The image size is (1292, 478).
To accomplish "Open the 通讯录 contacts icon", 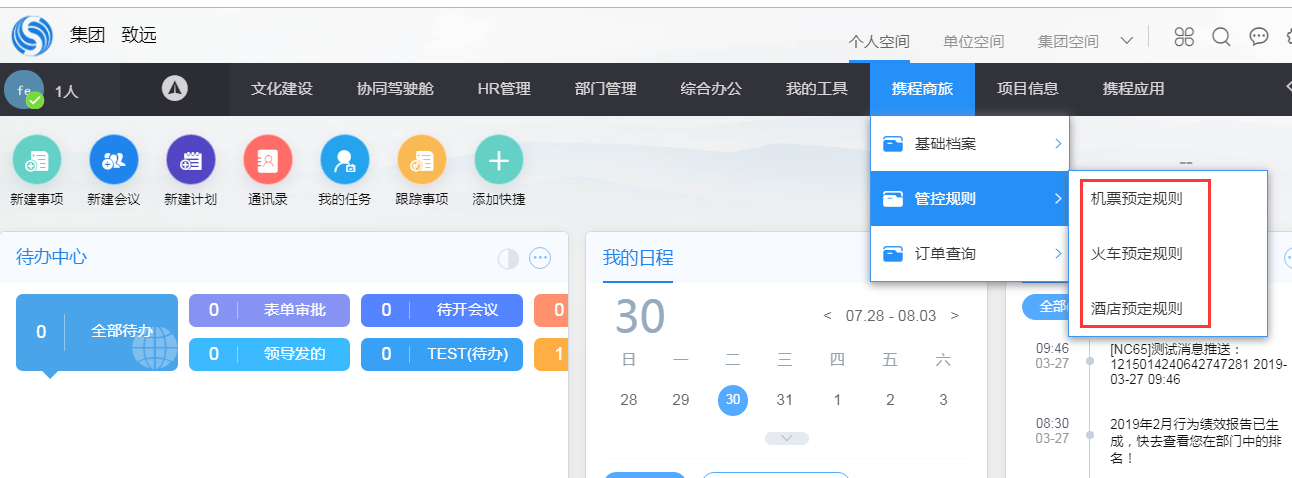I will [x=268, y=159].
